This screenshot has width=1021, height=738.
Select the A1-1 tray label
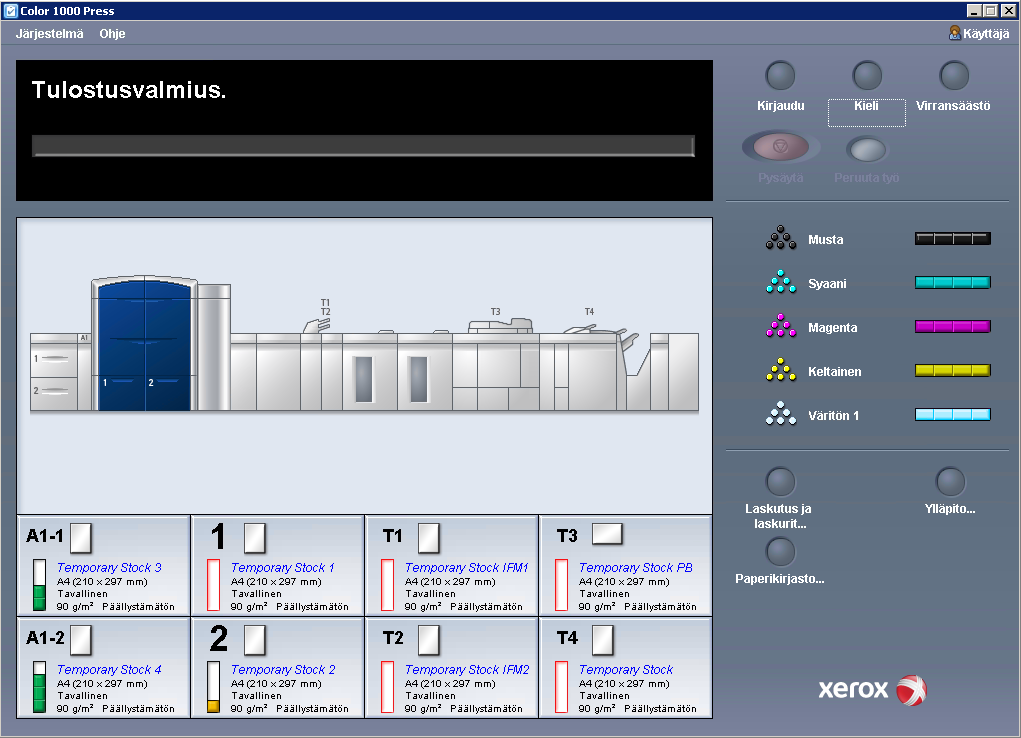(x=45, y=536)
